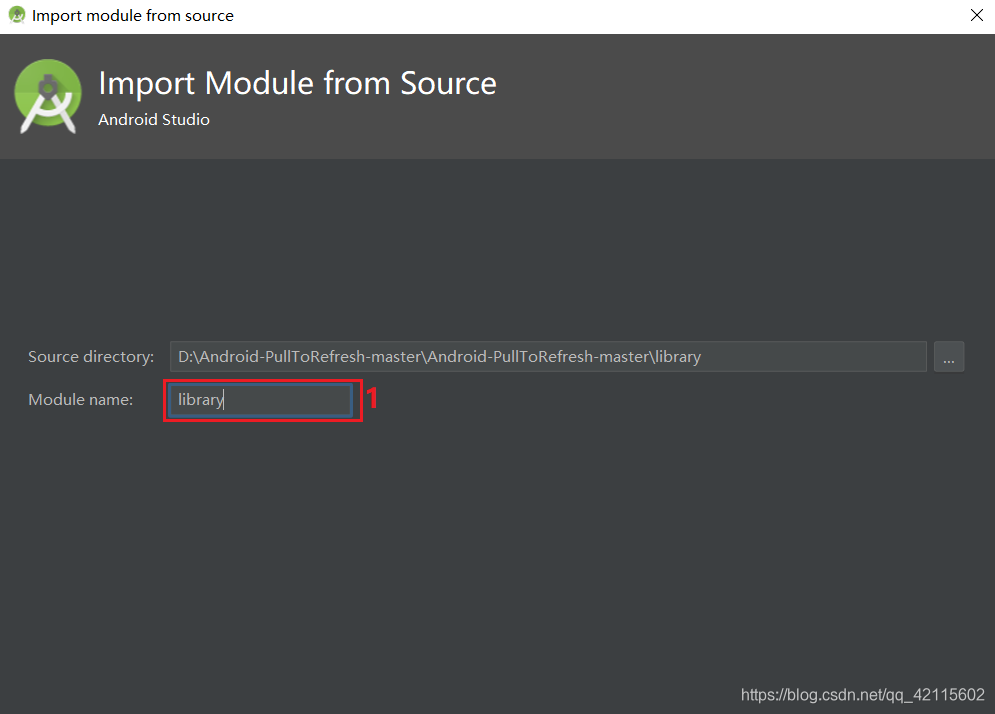Click the 'Import Module from Source' heading
The width and height of the screenshot is (995, 714).
298,83
